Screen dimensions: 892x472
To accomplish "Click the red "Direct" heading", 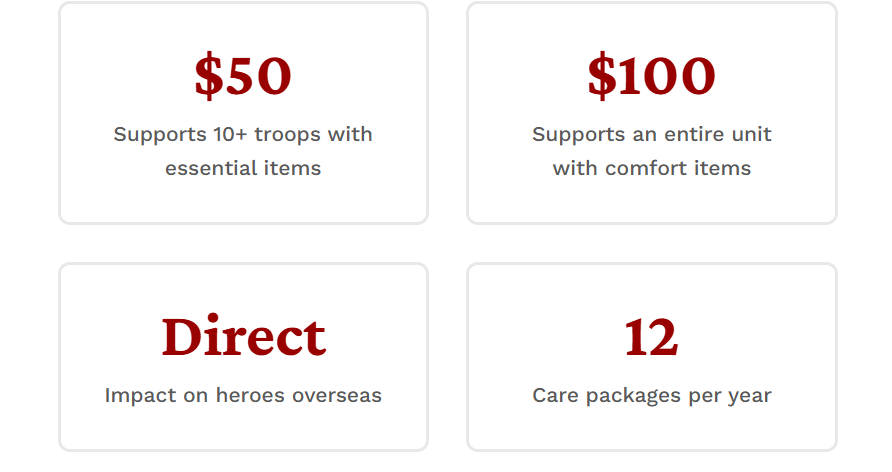I will tap(243, 337).
